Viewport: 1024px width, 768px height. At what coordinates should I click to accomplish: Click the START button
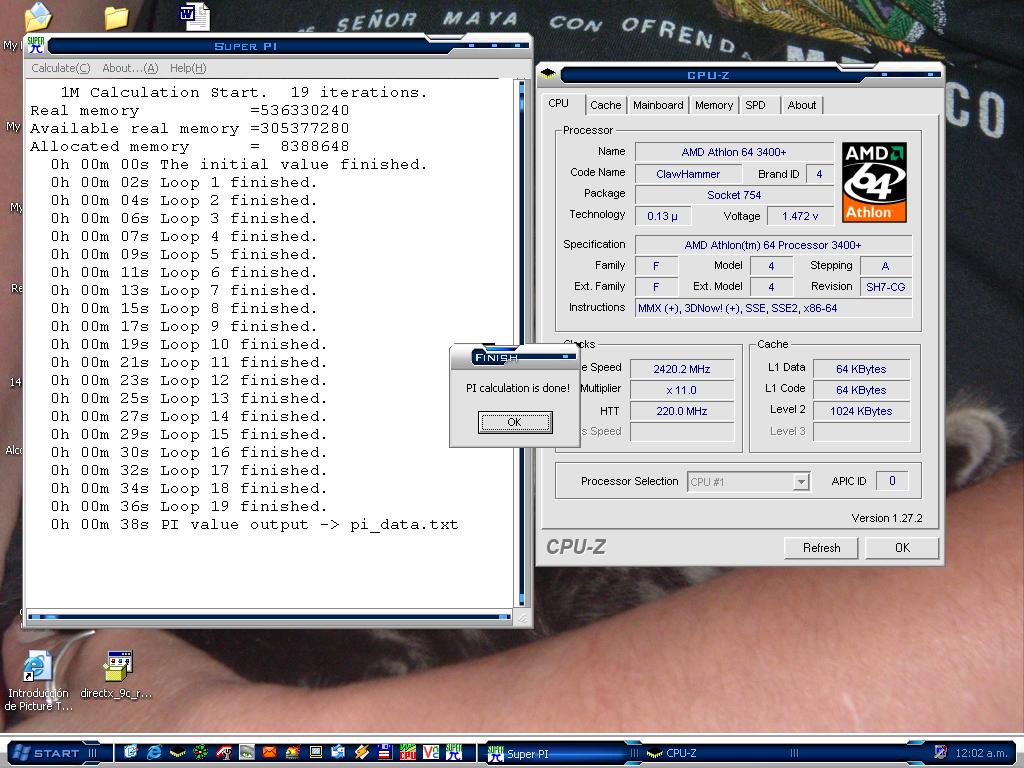click(55, 753)
